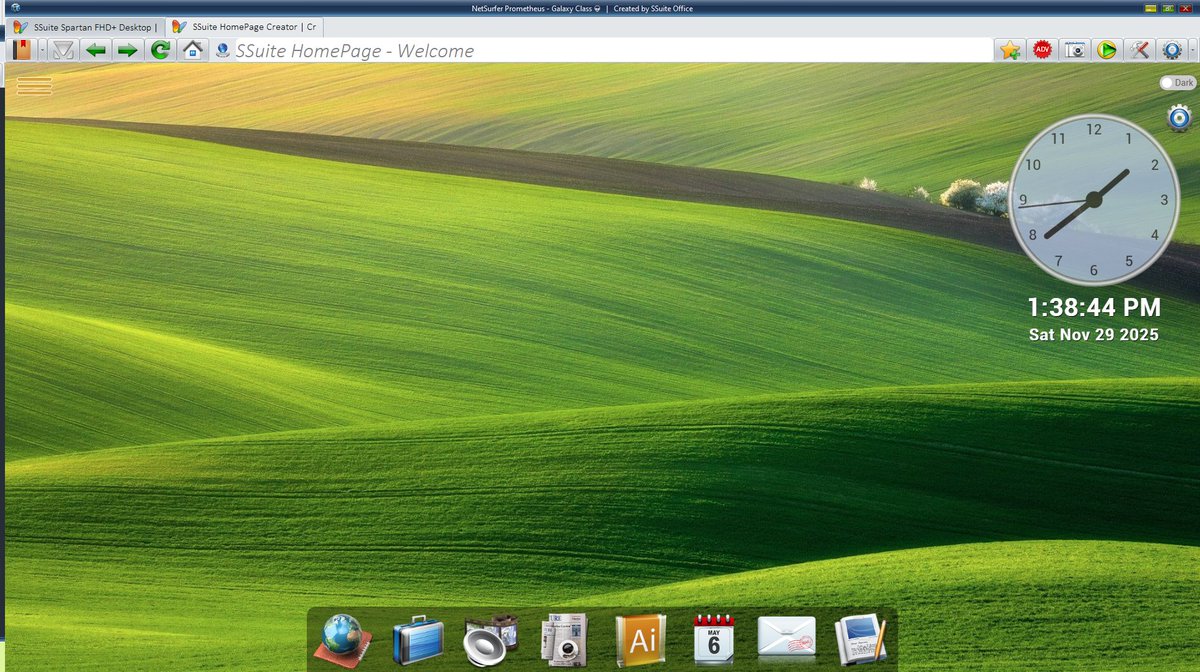The width and height of the screenshot is (1200, 672).
Task: Click the star icon to add favorite
Action: click(x=1009, y=49)
